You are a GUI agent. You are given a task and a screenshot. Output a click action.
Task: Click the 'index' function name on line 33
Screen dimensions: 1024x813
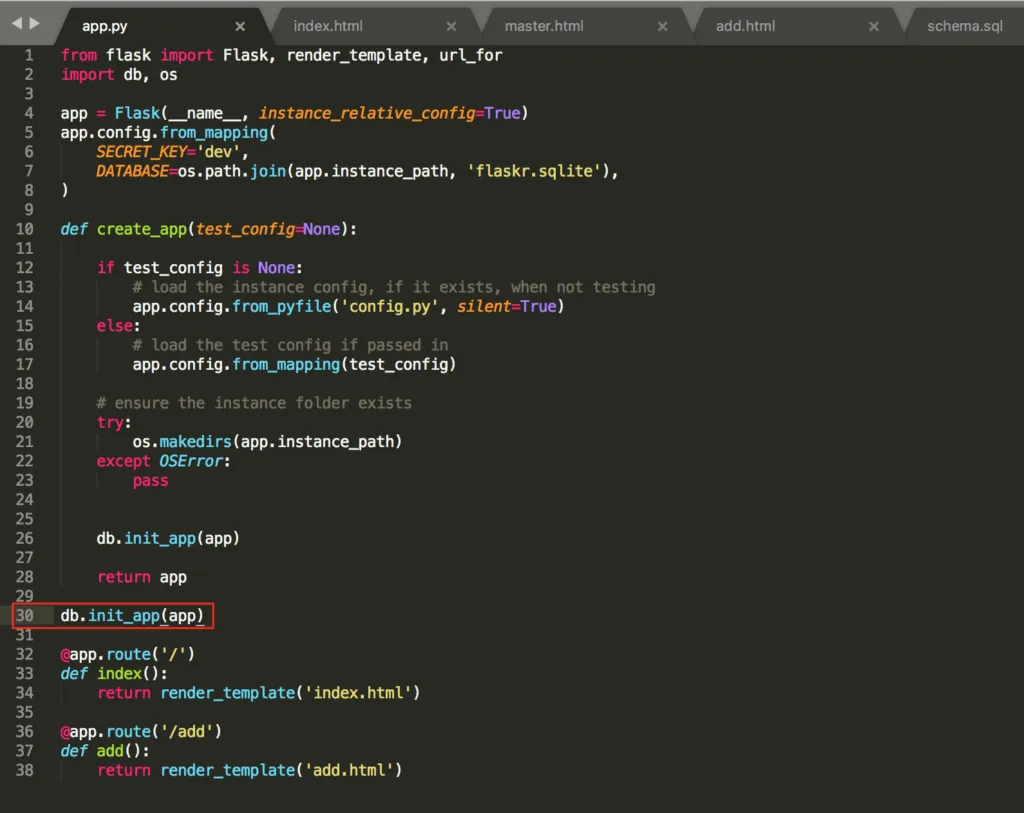(x=119, y=673)
